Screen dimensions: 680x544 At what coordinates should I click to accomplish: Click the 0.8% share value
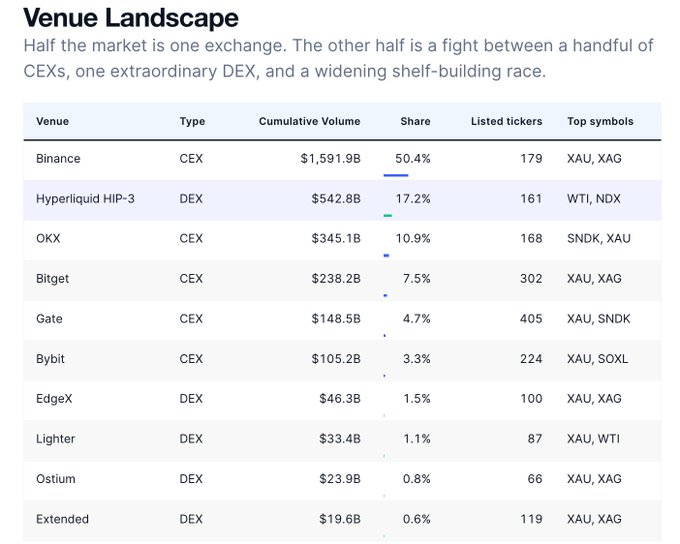(x=417, y=479)
